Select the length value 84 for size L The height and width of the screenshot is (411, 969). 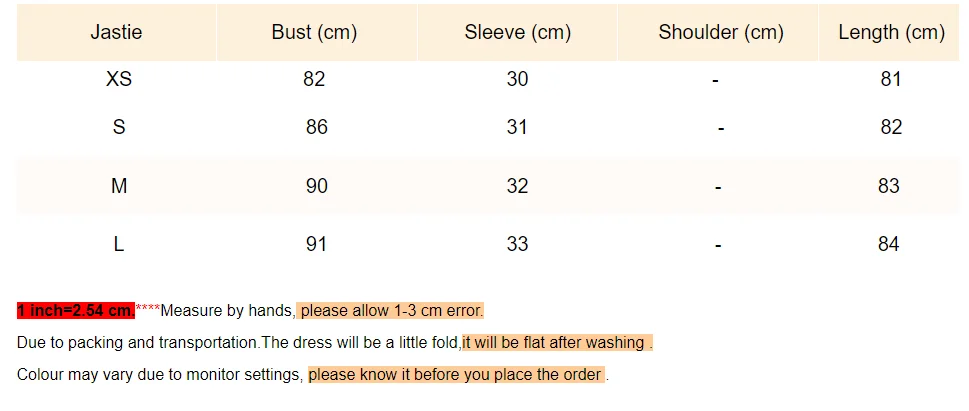pos(889,244)
